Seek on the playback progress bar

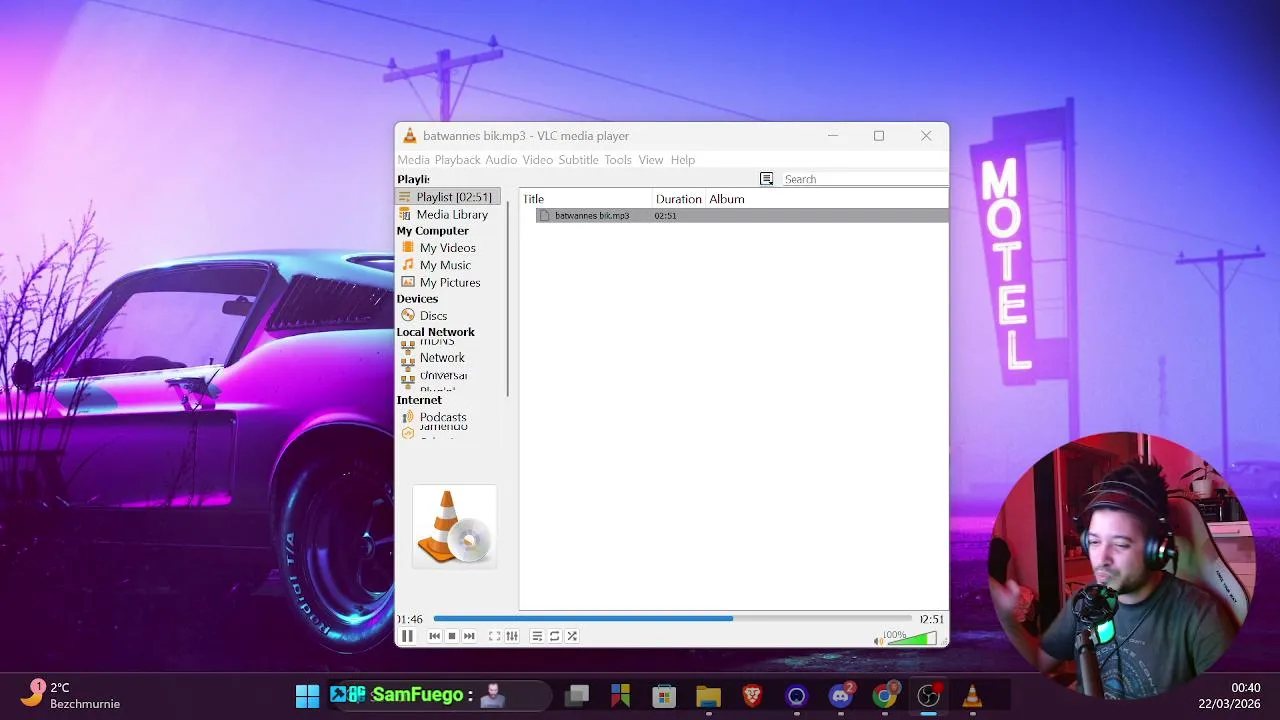coord(672,619)
